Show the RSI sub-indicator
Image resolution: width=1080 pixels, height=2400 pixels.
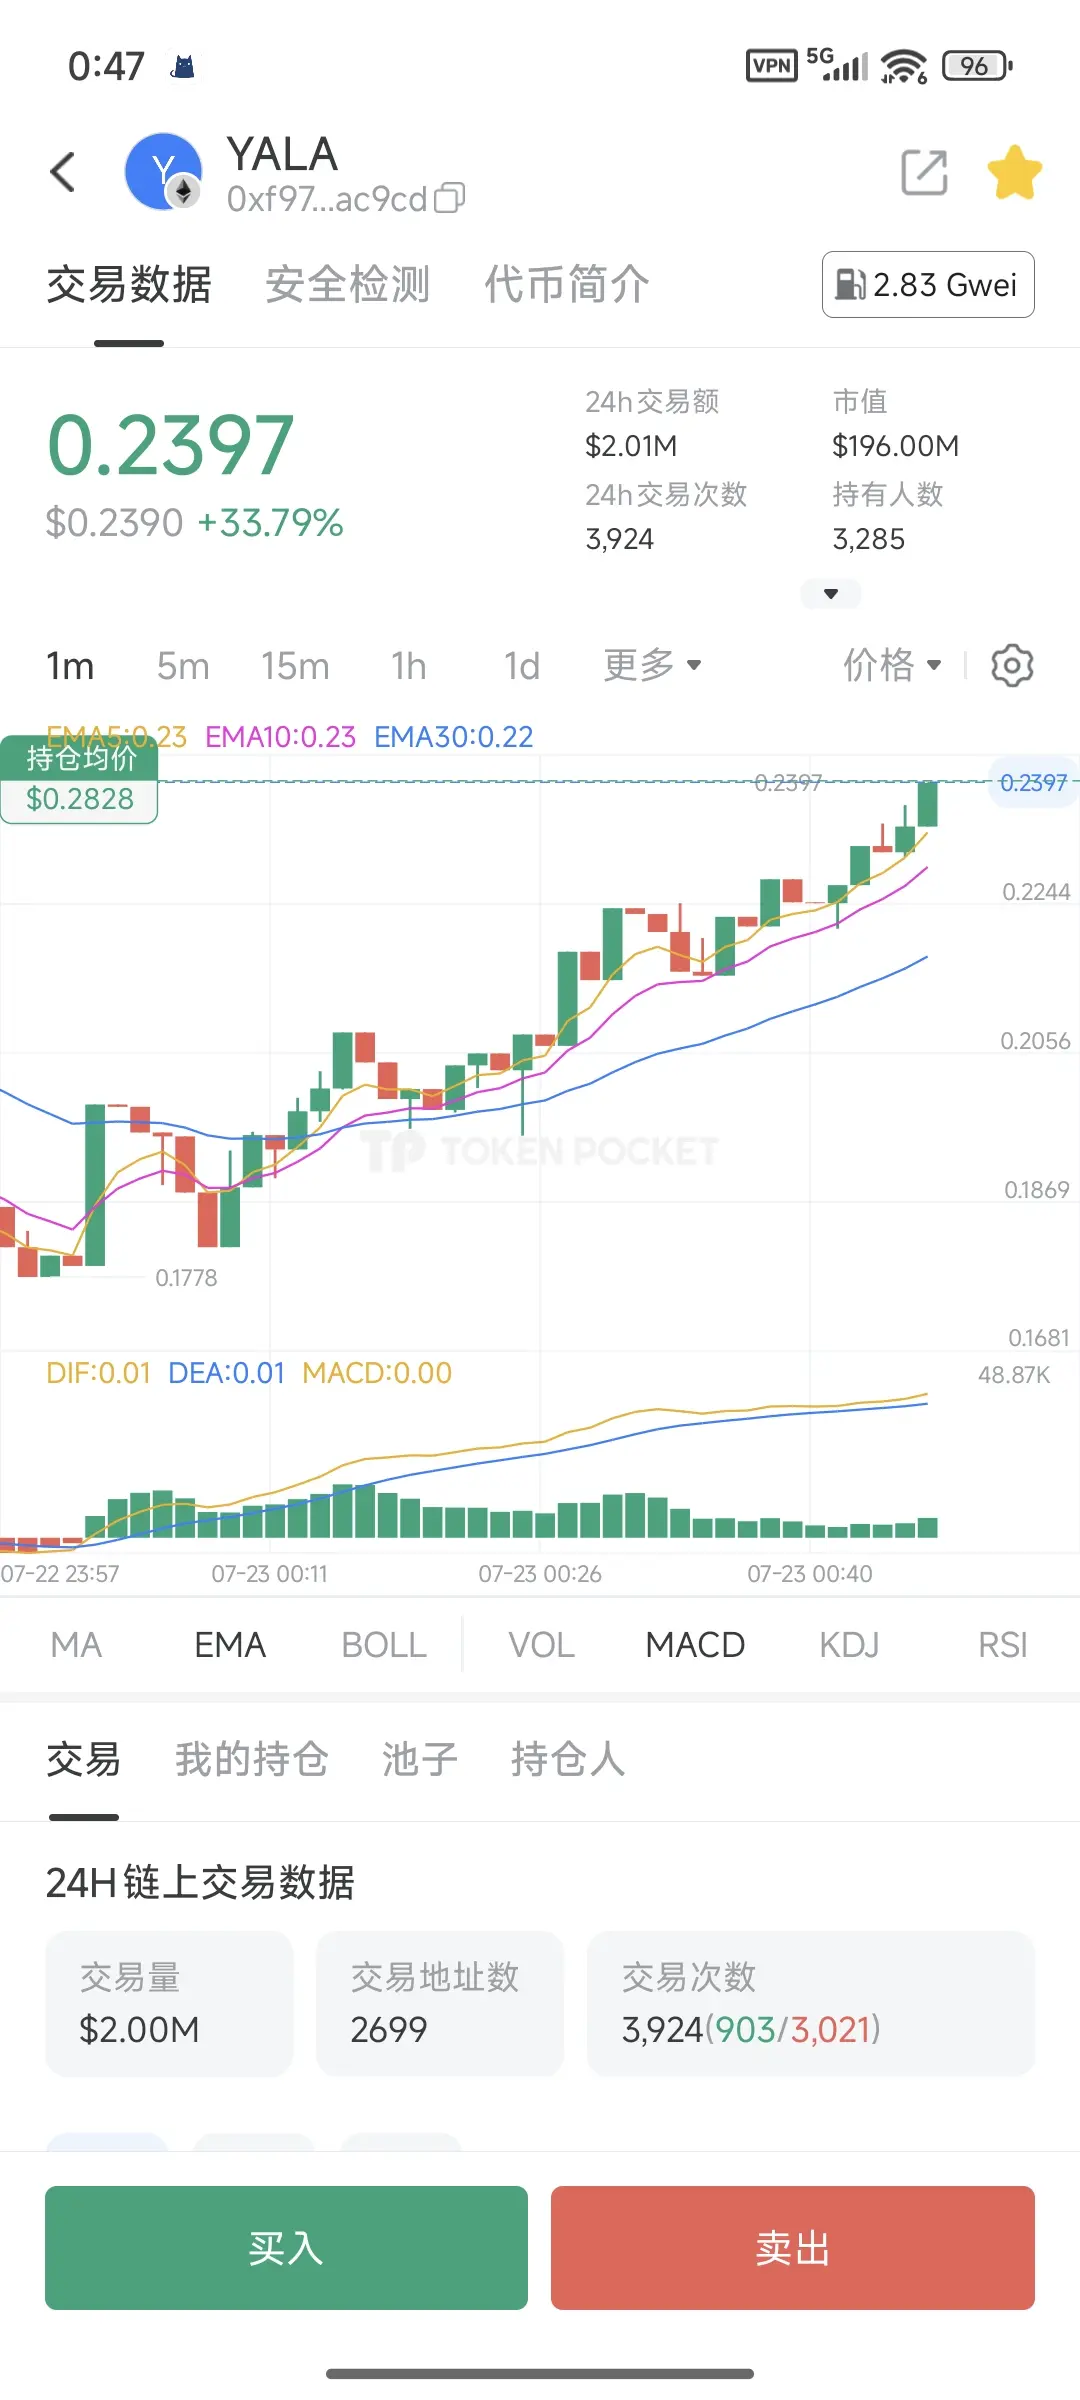coord(1003,1645)
